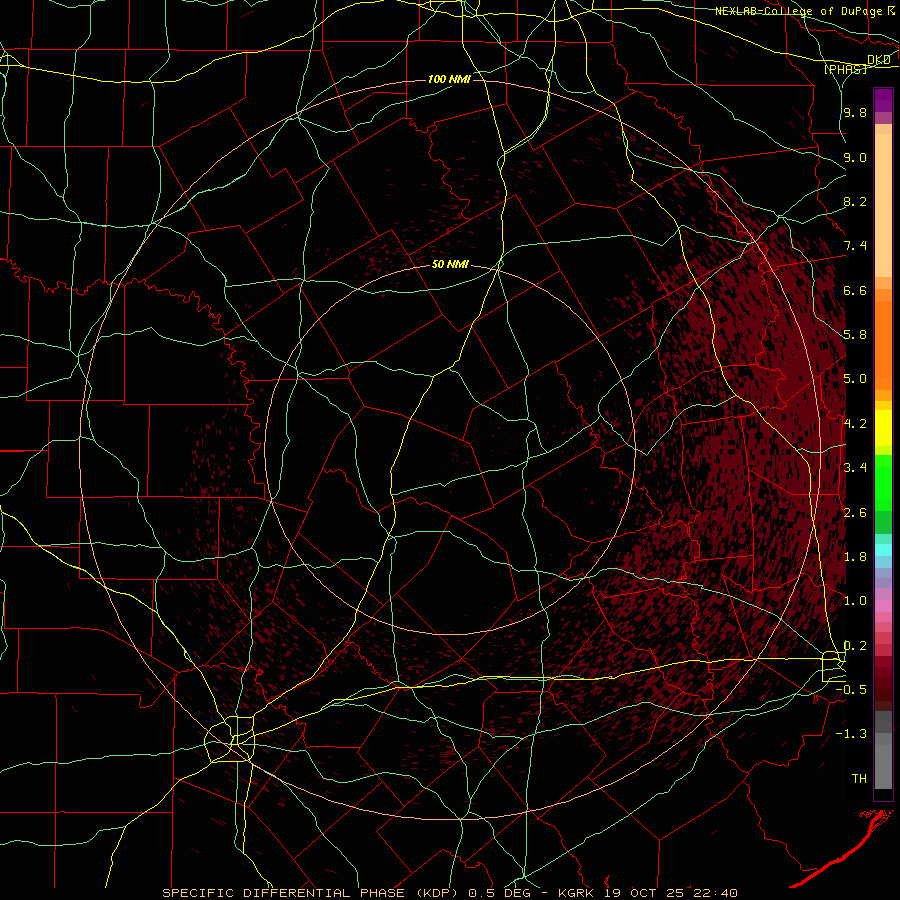Pick the cyan band of the color scale

point(883,550)
